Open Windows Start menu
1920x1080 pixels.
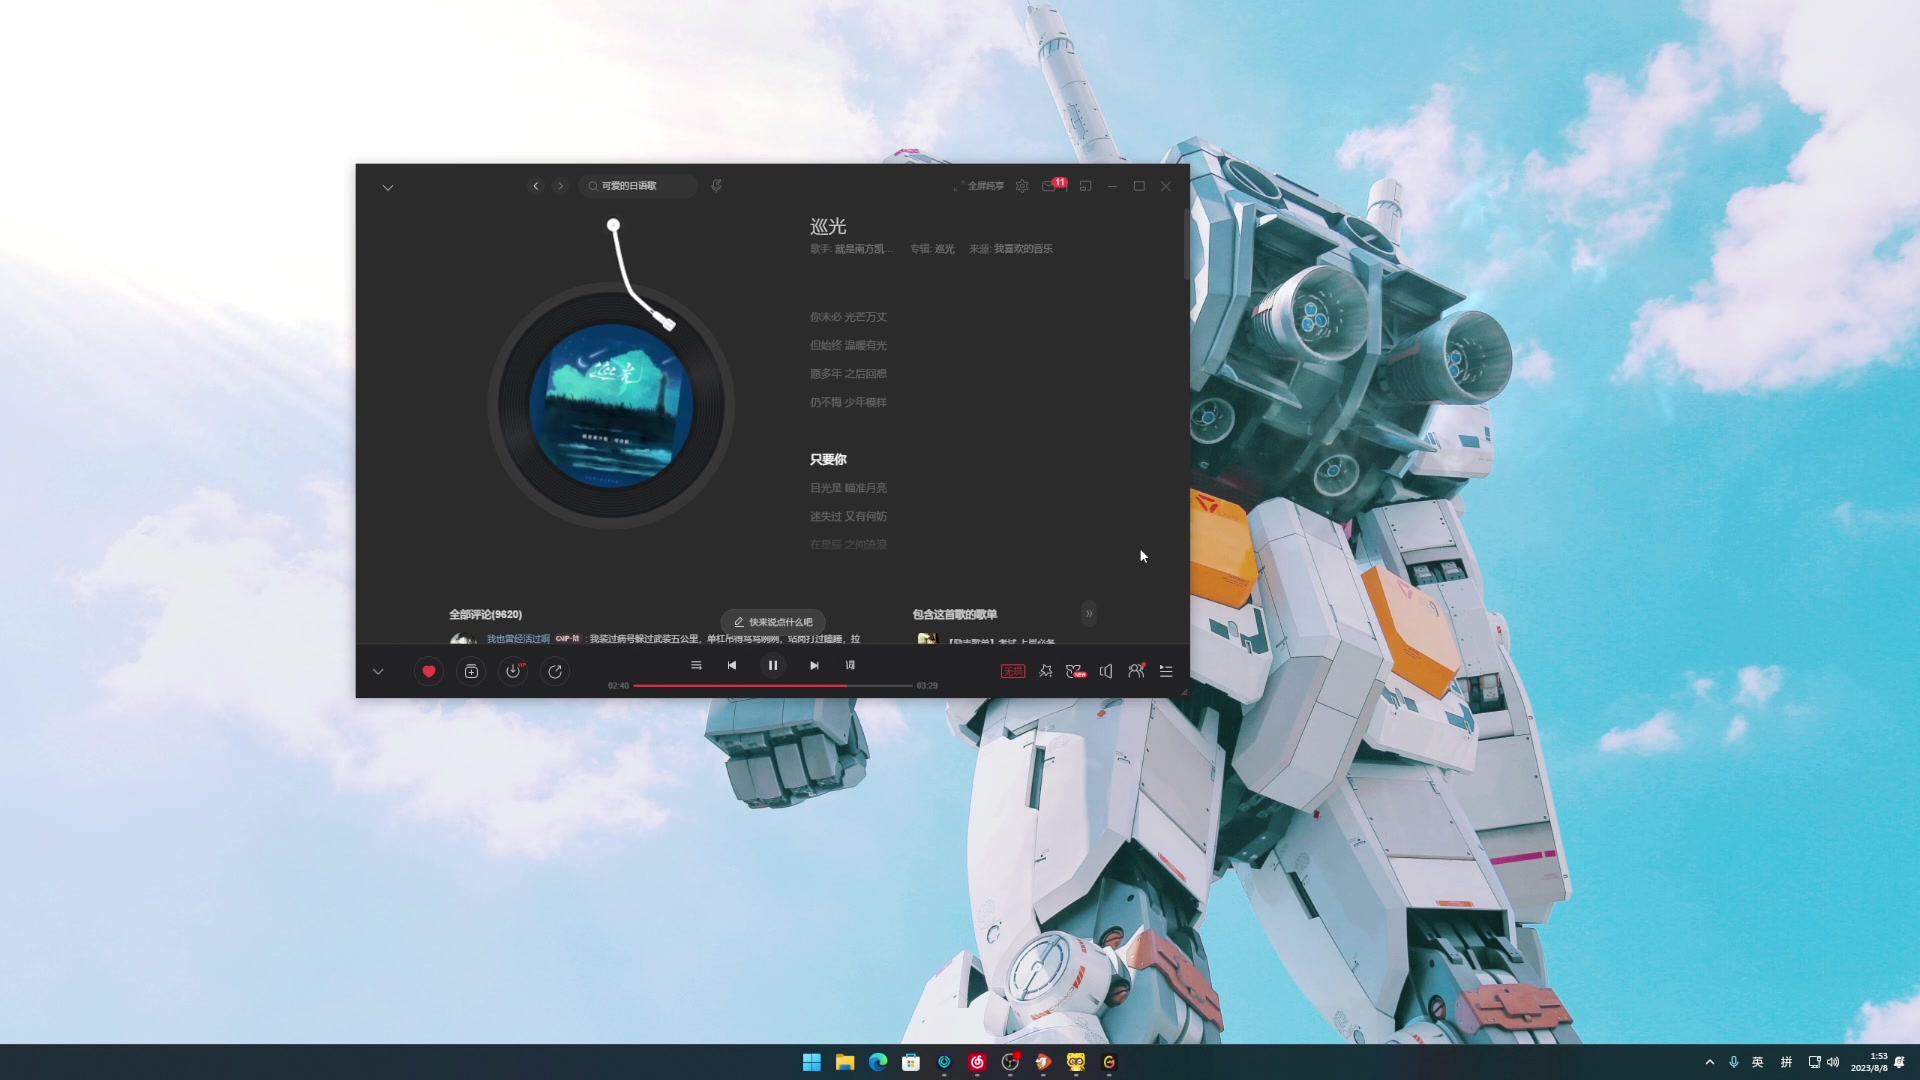point(812,1062)
